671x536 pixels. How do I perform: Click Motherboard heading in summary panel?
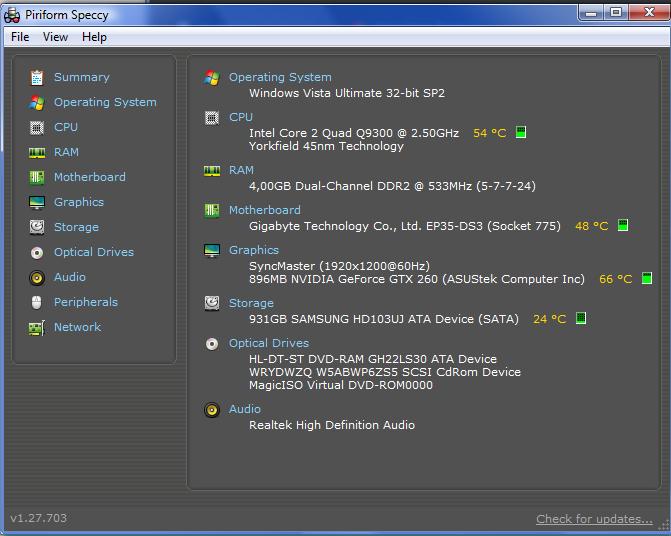click(265, 210)
